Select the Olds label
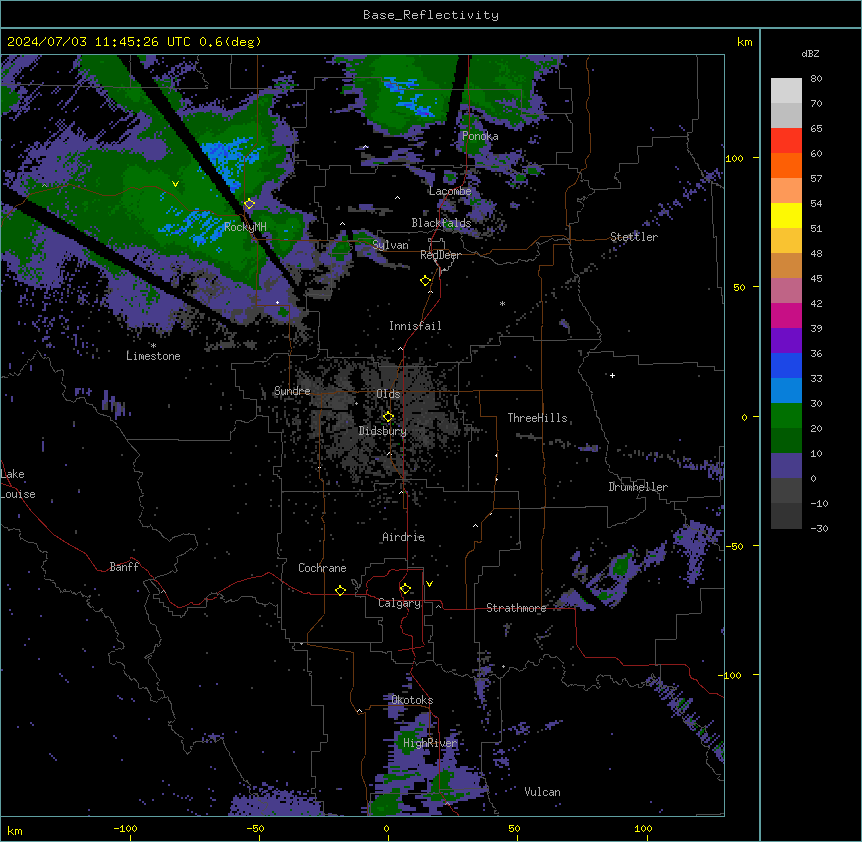Viewport: 862px width, 842px height. click(x=388, y=394)
